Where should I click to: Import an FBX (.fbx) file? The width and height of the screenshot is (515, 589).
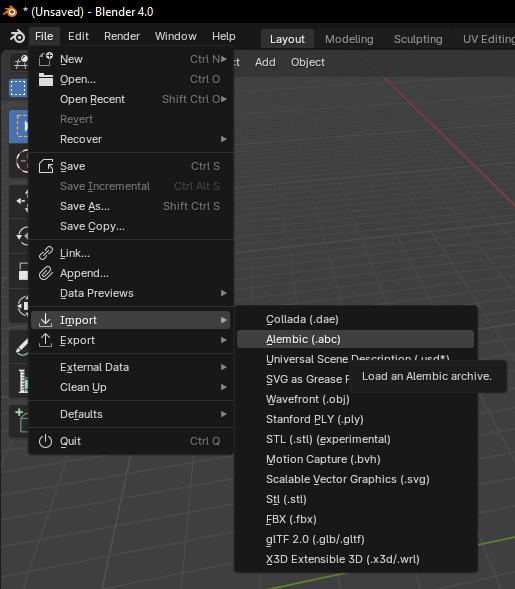(x=355, y=519)
